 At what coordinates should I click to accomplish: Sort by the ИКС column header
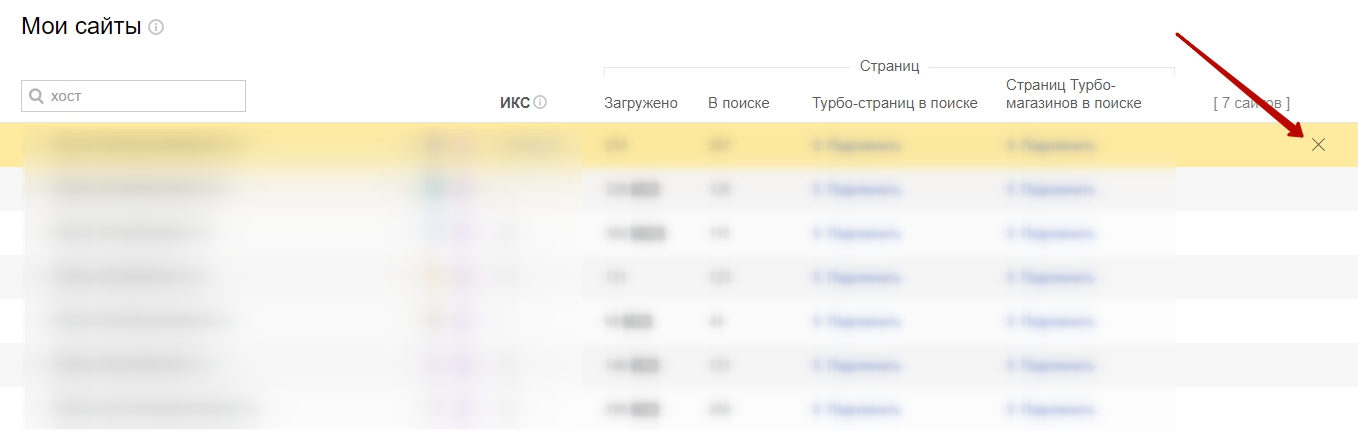click(x=514, y=103)
